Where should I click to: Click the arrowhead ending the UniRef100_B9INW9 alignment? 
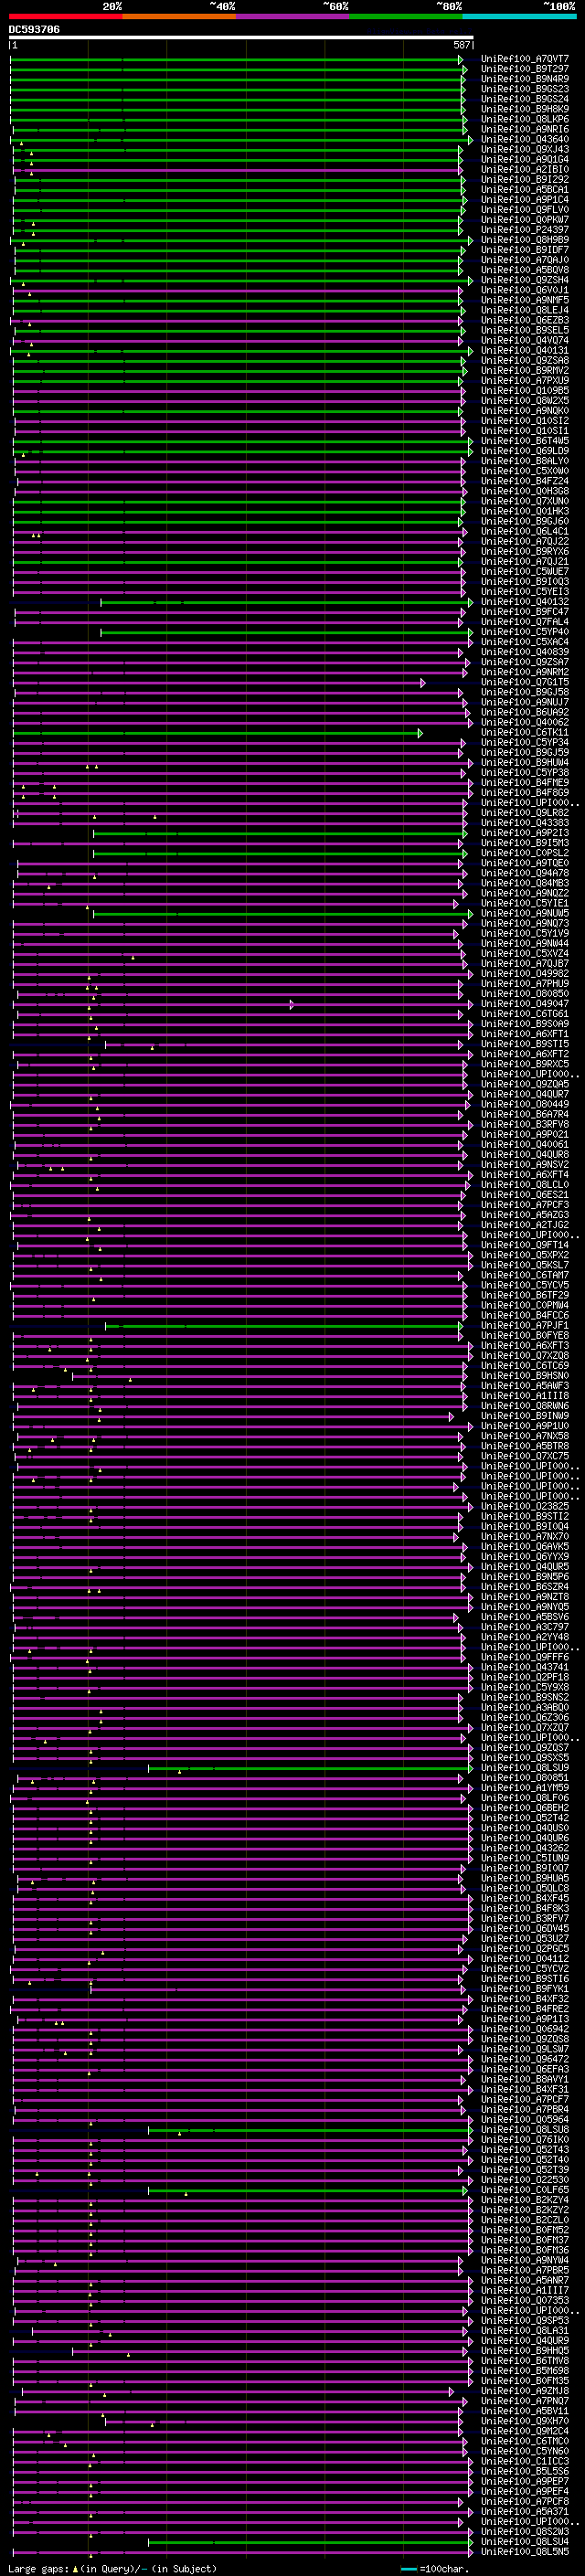(x=452, y=1417)
